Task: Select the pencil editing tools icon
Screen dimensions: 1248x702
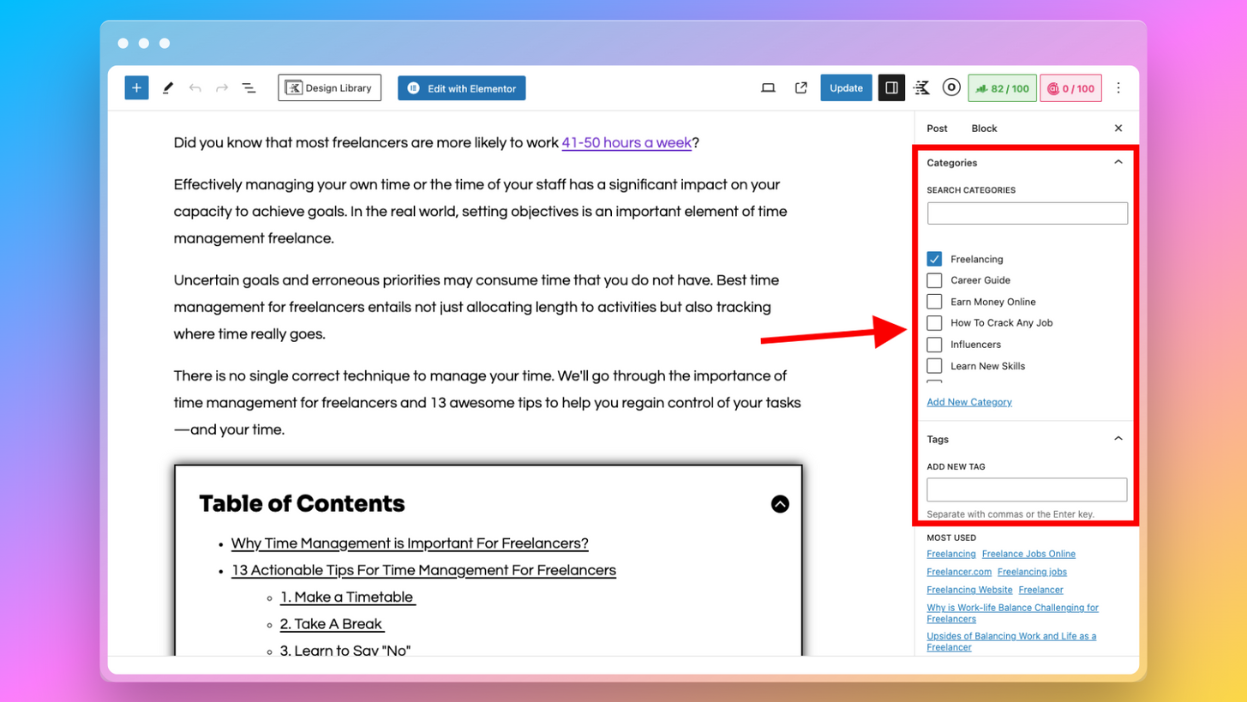Action: pos(167,87)
